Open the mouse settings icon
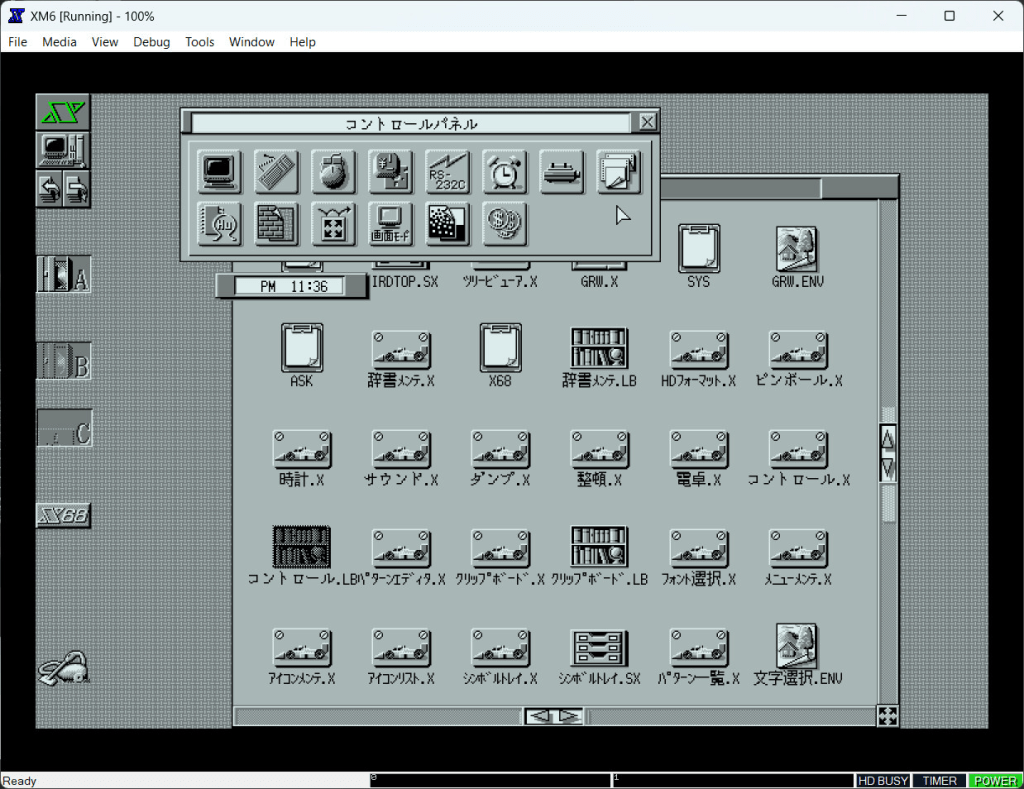The height and width of the screenshot is (789, 1024). click(x=333, y=172)
